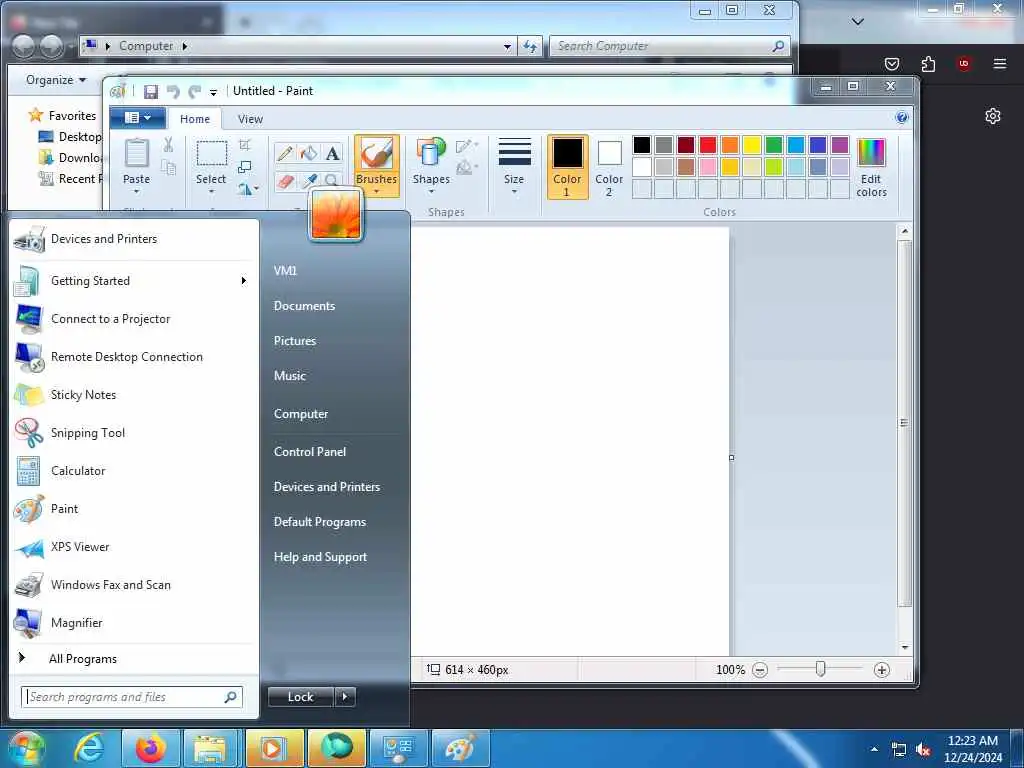This screenshot has height=768, width=1024.
Task: Select the Color 1 button
Action: (567, 167)
